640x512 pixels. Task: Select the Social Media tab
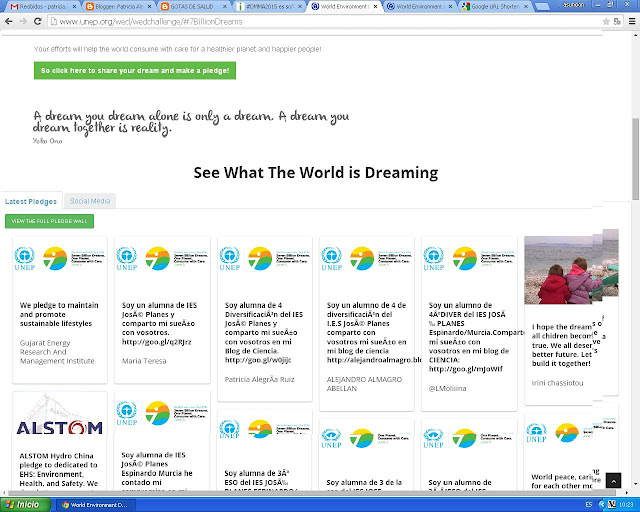pyautogui.click(x=90, y=201)
